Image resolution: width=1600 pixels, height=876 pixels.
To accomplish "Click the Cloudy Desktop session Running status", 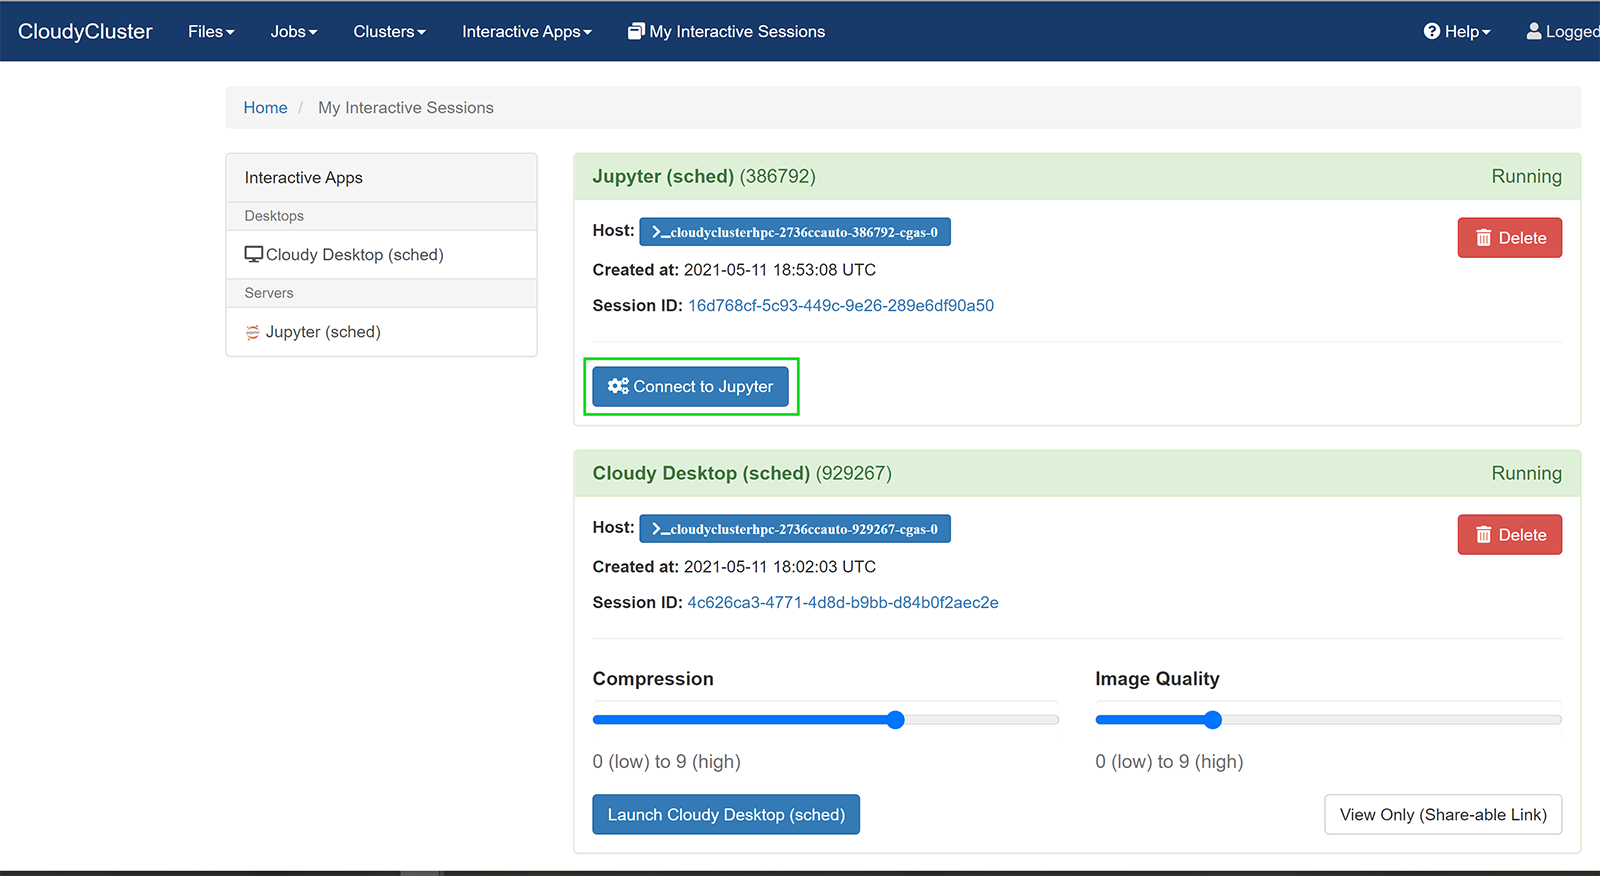I will (1526, 474).
